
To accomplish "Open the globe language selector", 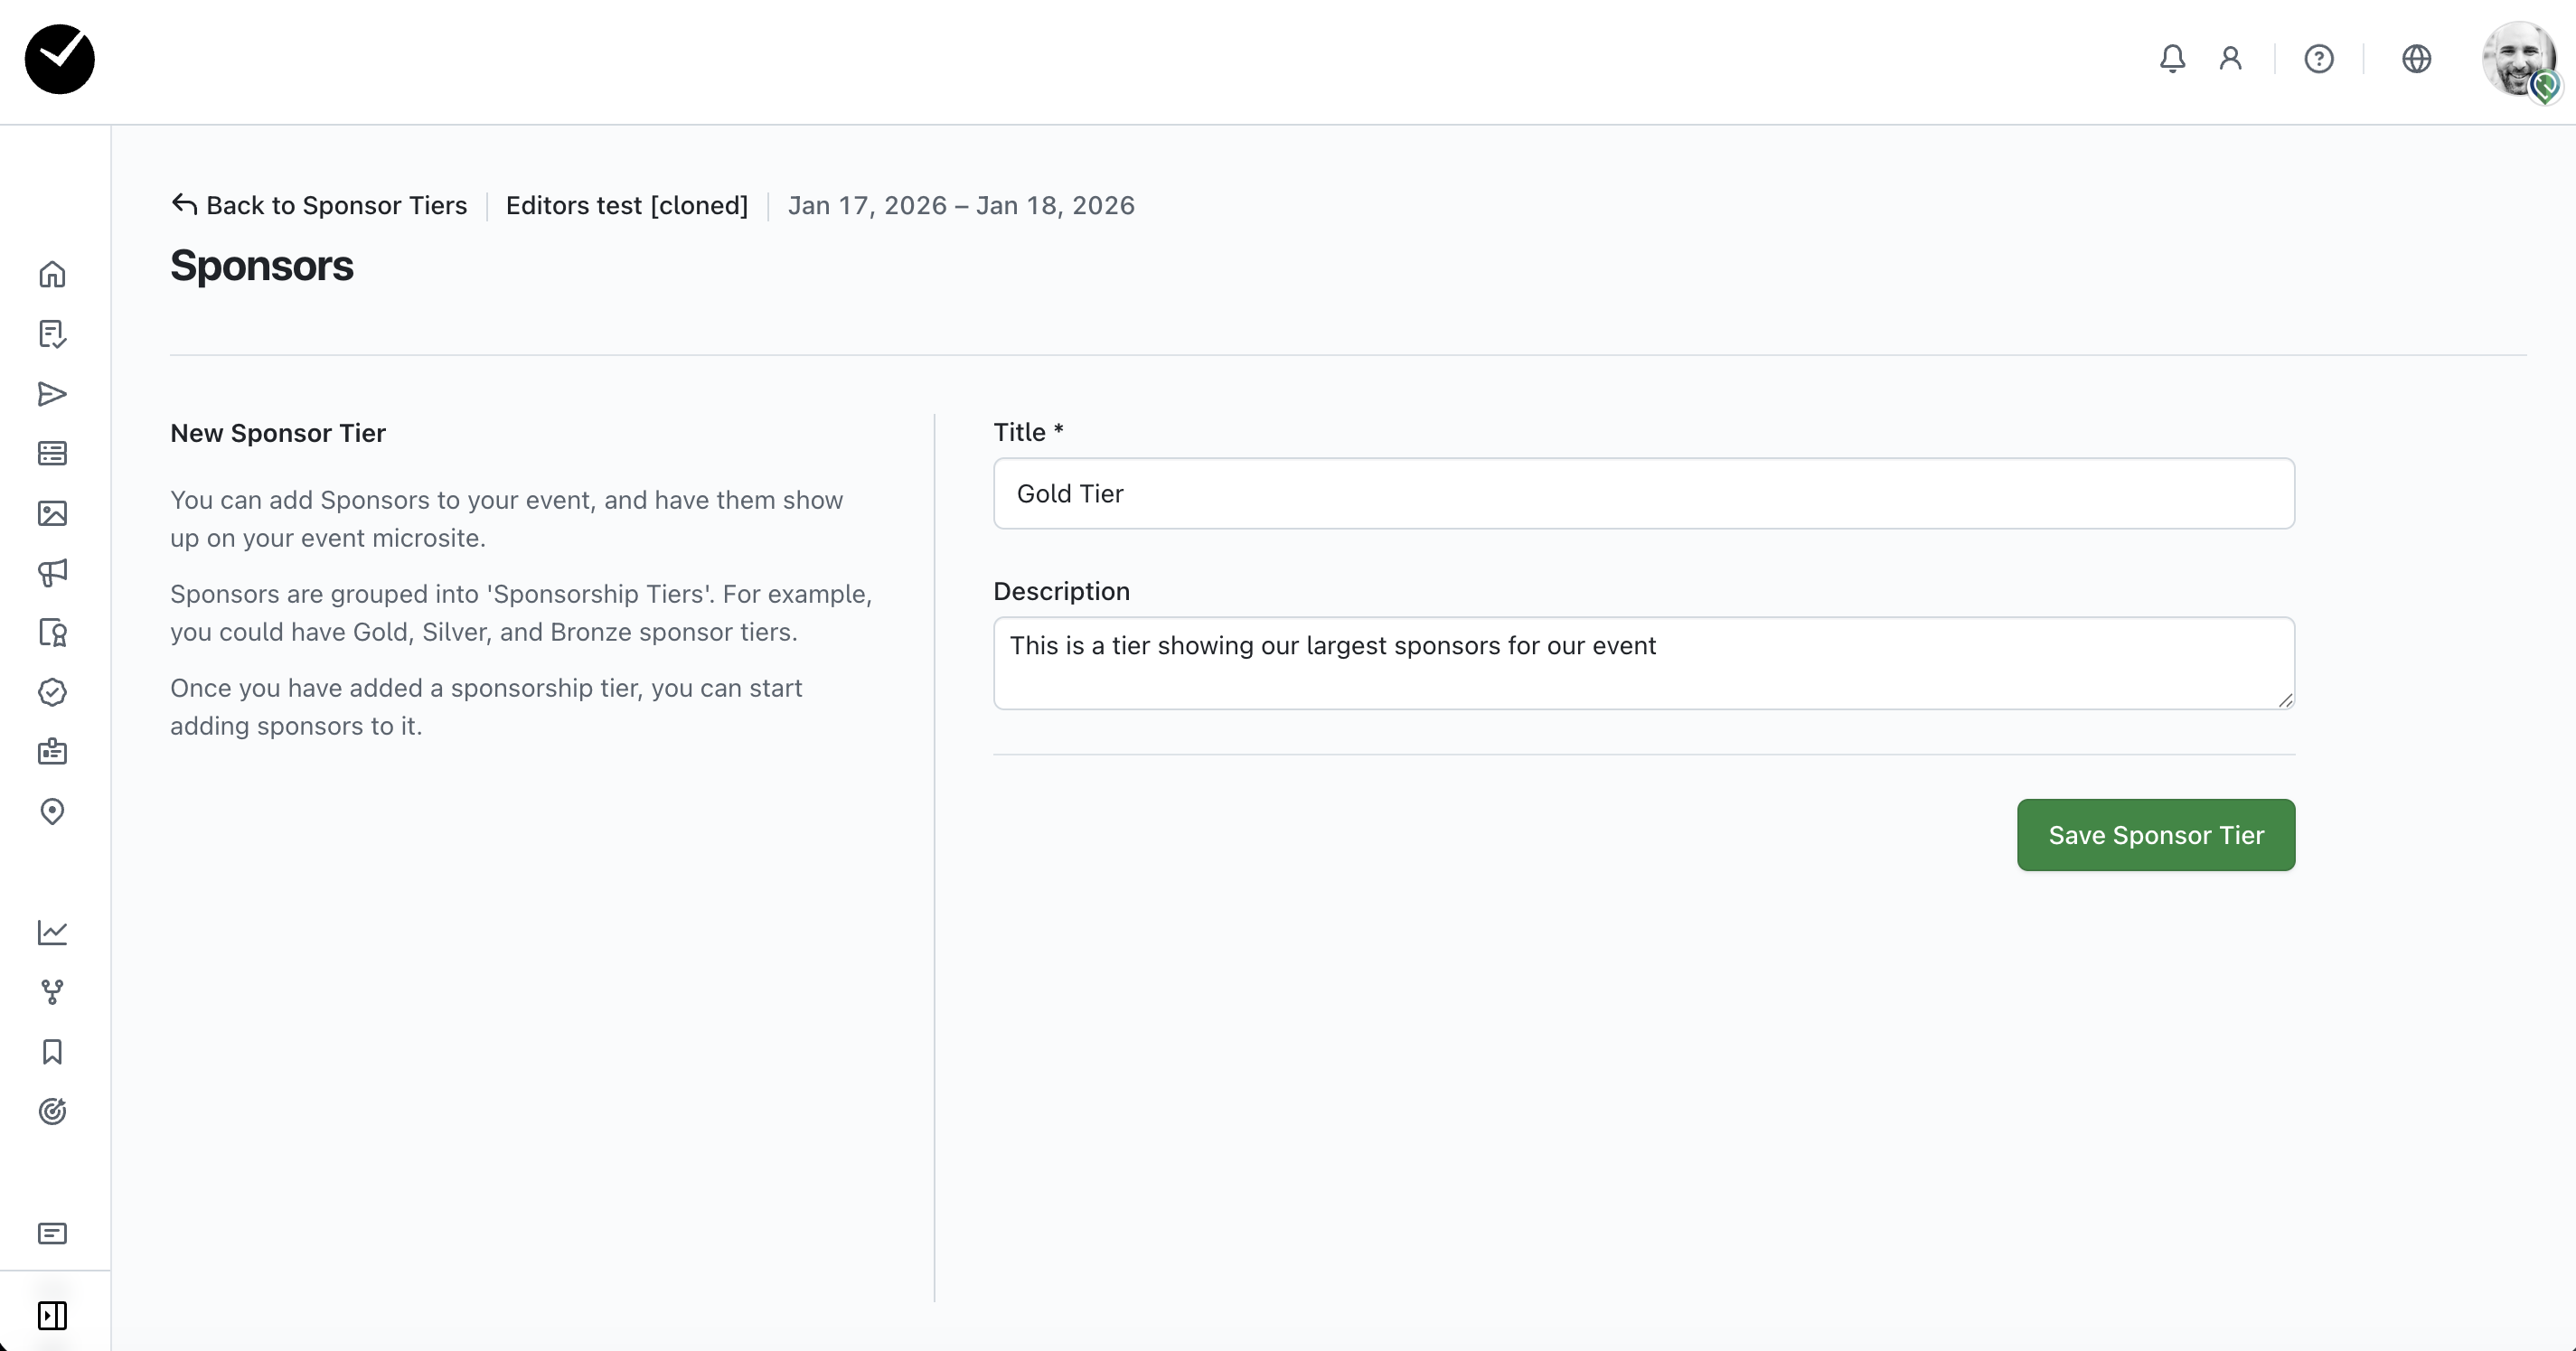I will 2416,59.
